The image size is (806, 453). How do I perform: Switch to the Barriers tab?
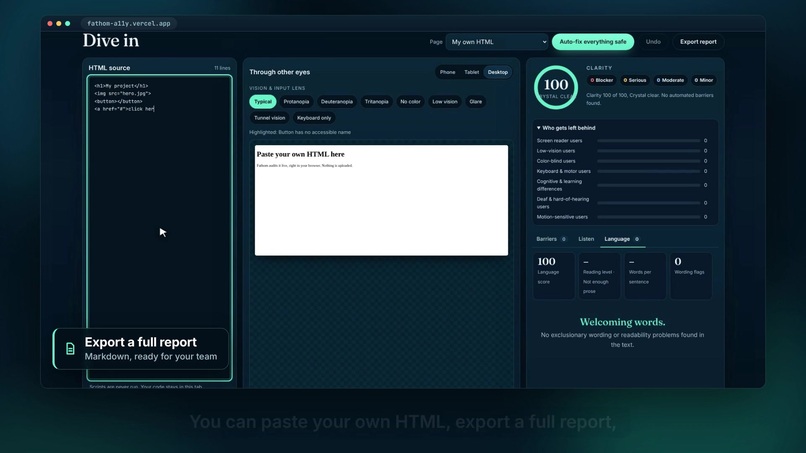(x=551, y=239)
